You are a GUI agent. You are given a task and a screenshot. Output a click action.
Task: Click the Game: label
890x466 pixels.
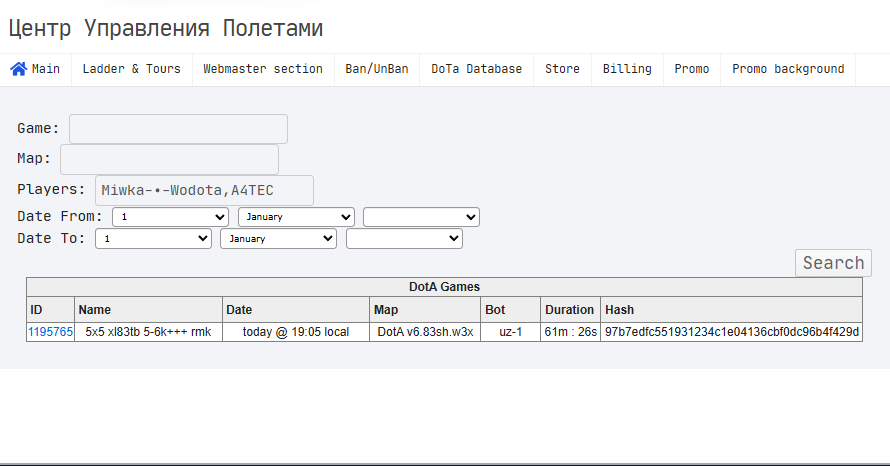click(38, 129)
